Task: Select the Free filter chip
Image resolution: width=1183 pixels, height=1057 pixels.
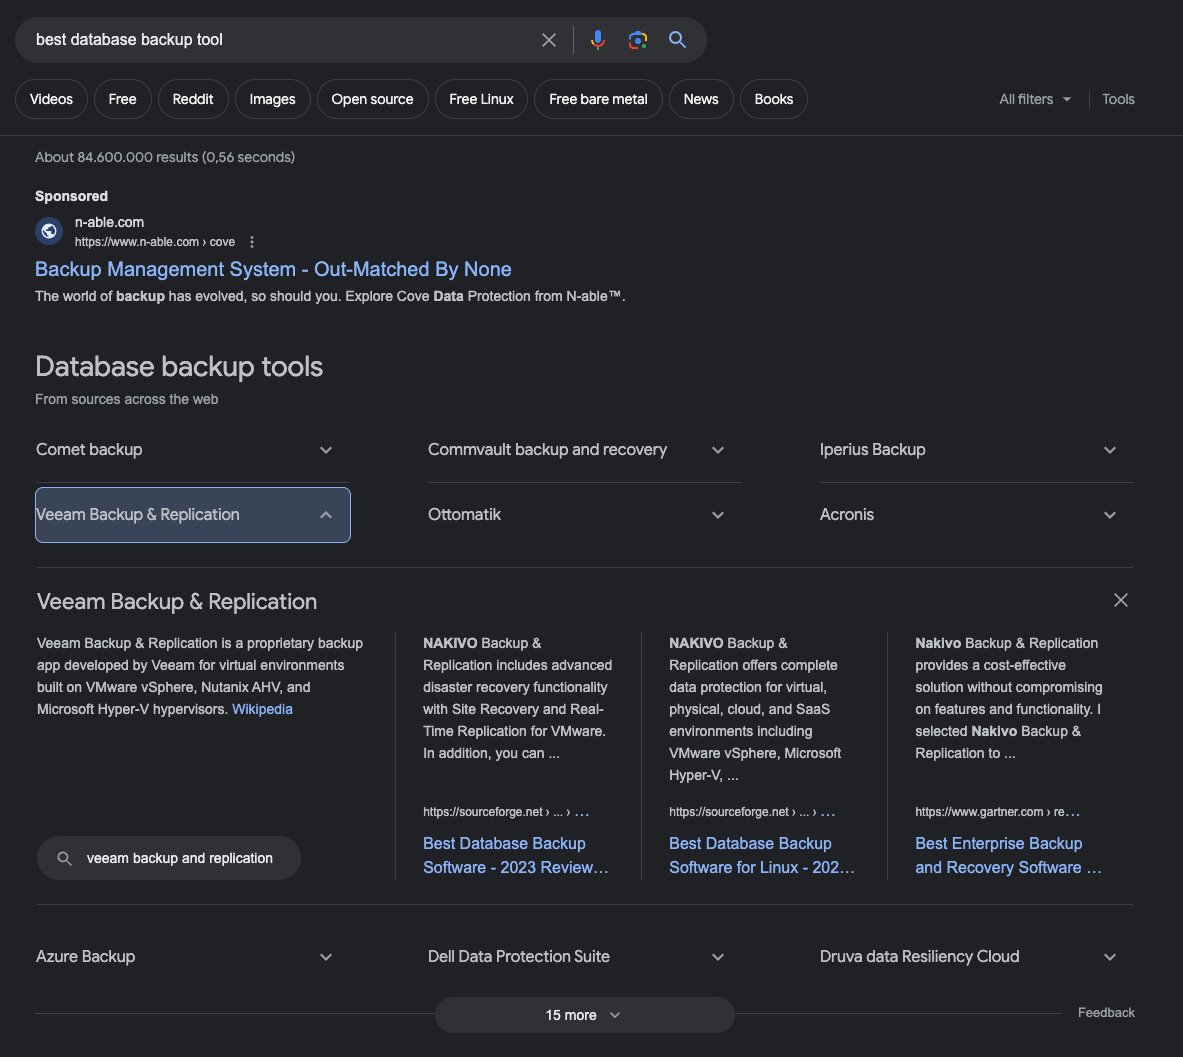Action: tap(122, 99)
